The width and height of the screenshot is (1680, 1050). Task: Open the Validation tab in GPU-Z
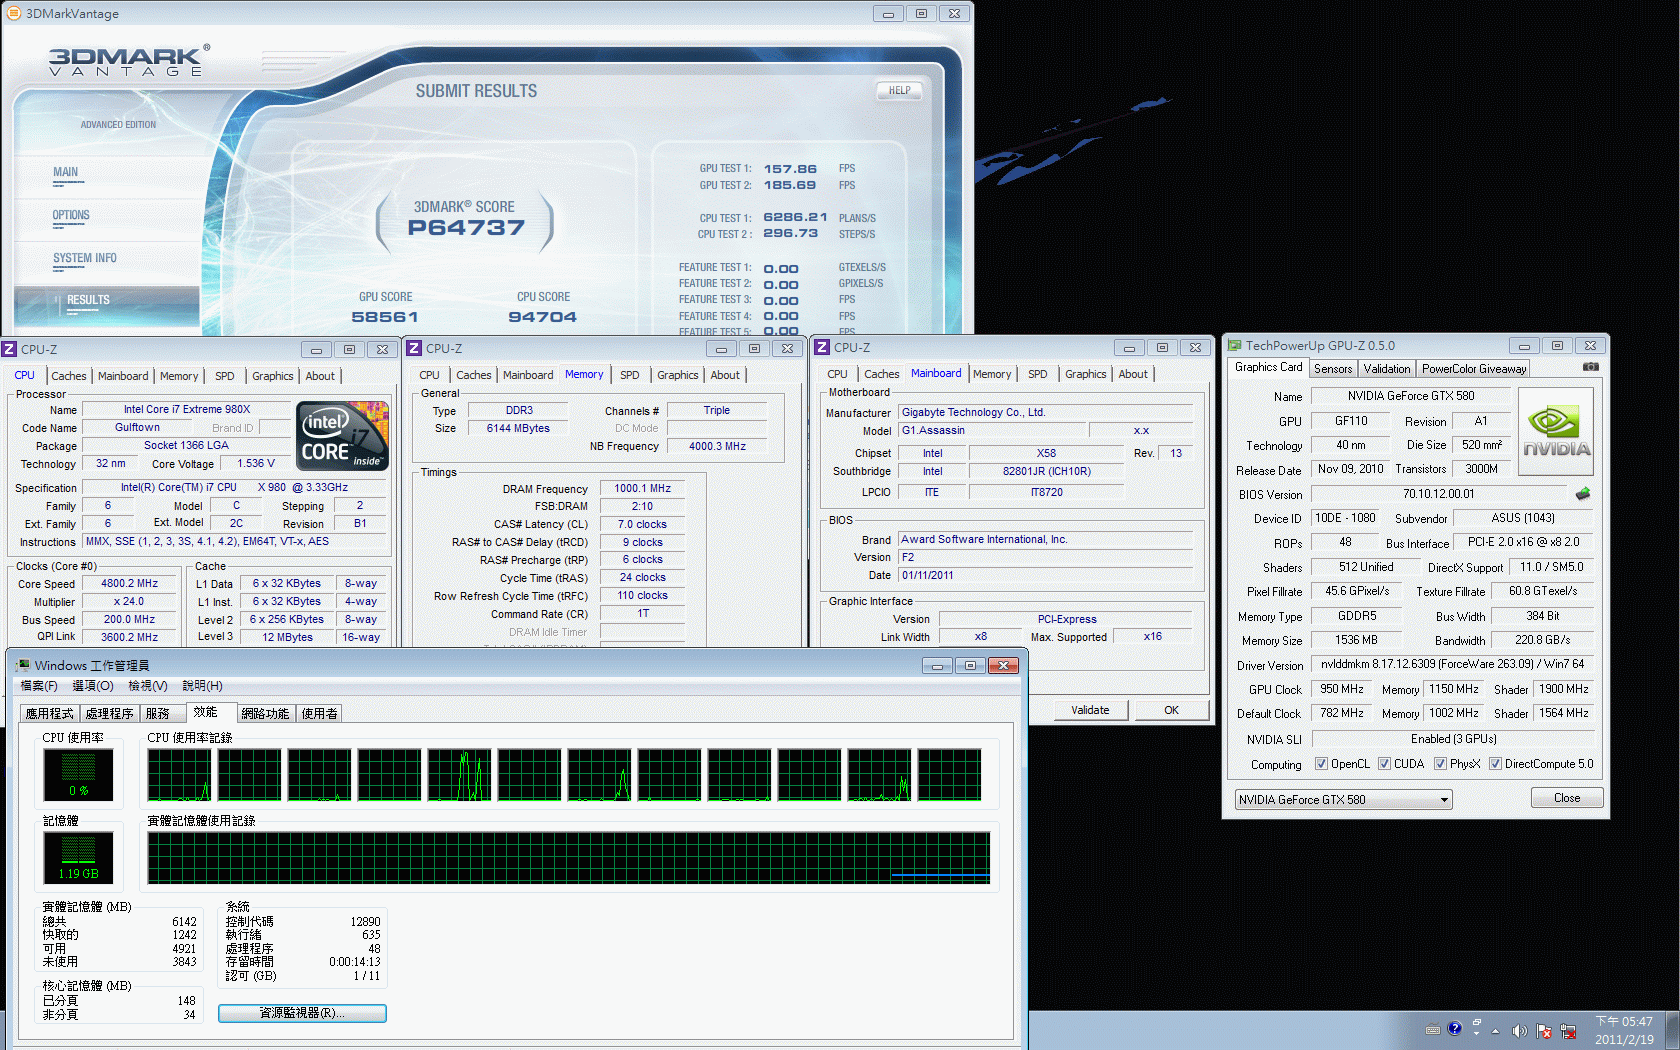coord(1387,369)
